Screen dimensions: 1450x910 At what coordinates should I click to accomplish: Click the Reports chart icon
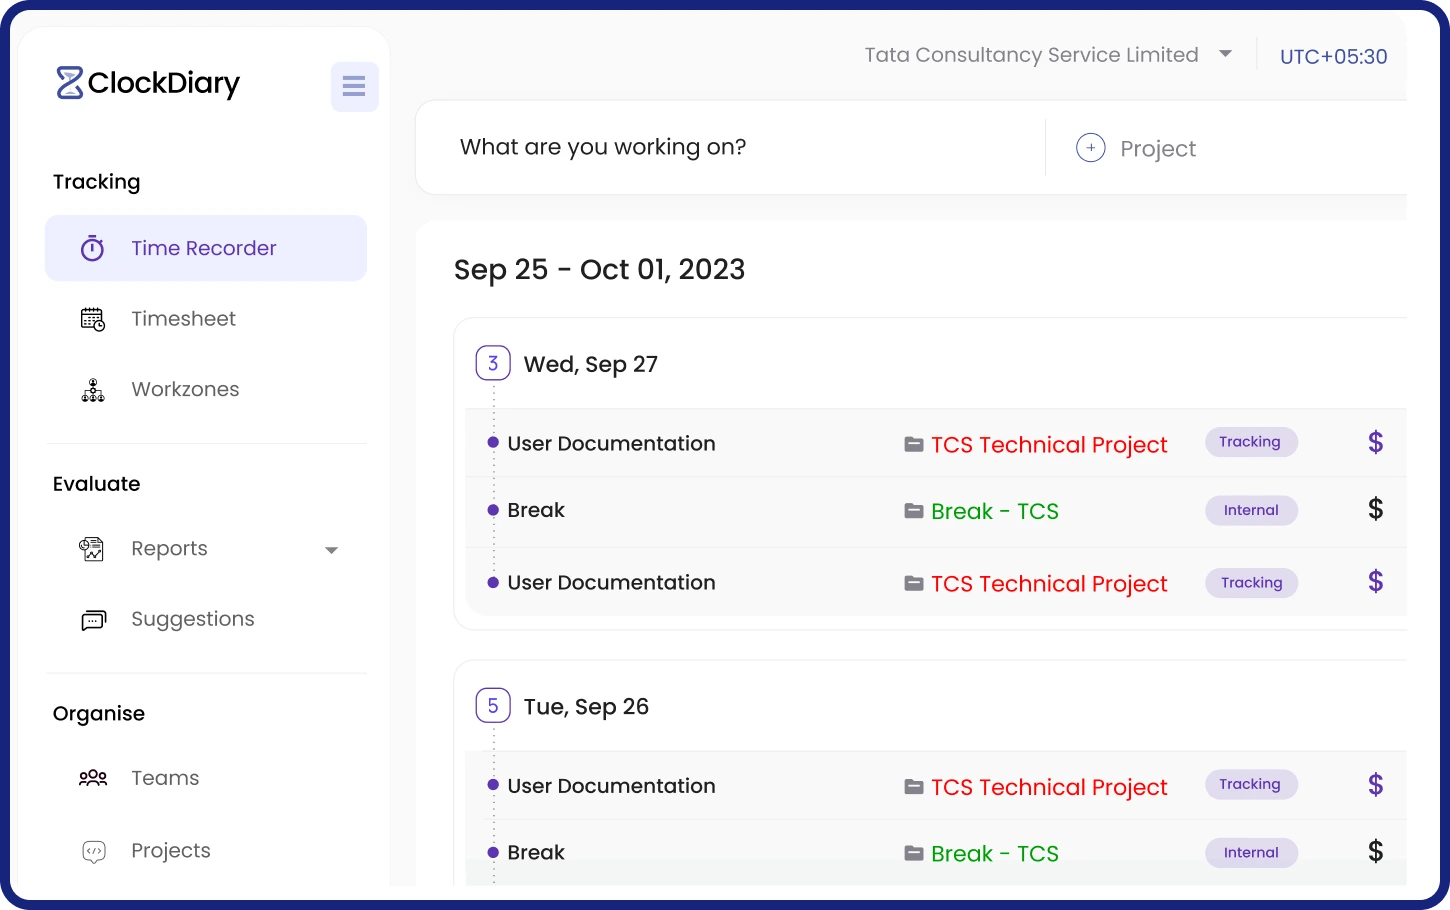tap(92, 549)
